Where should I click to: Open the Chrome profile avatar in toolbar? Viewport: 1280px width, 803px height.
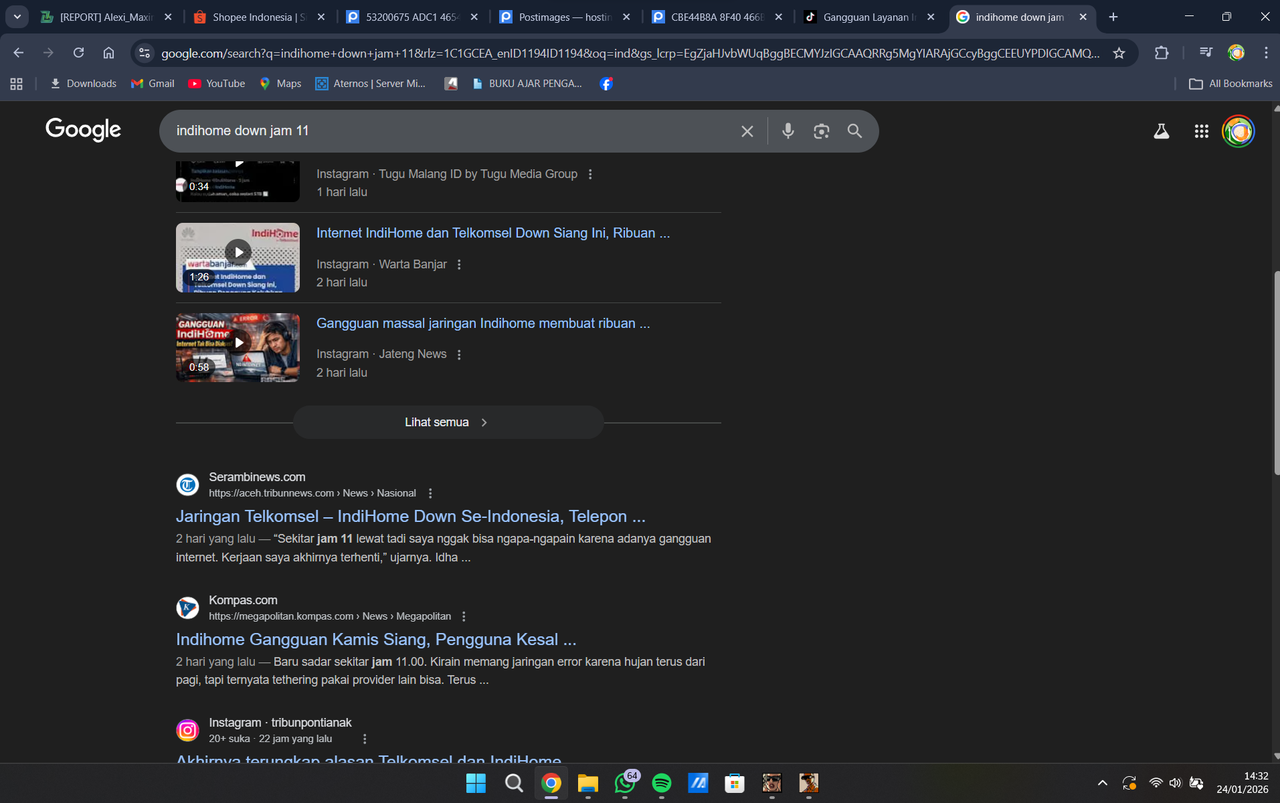1236,53
